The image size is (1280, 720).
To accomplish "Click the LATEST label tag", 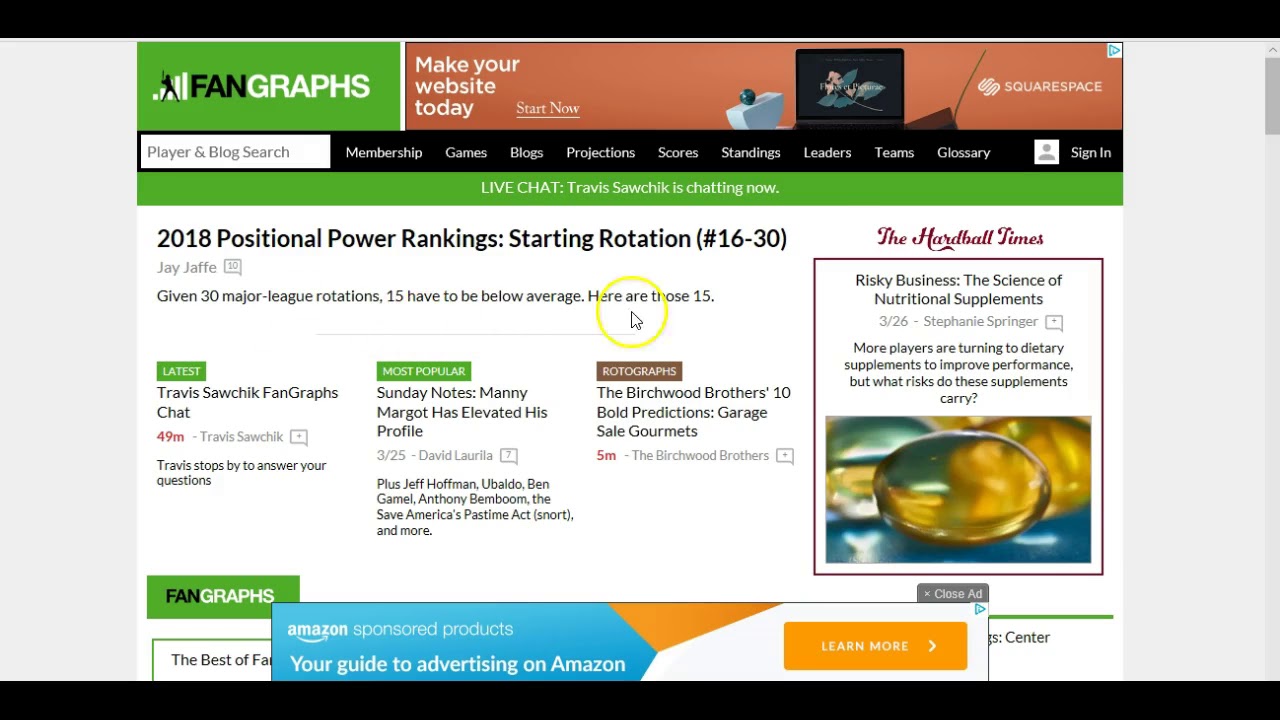I will 181,371.
